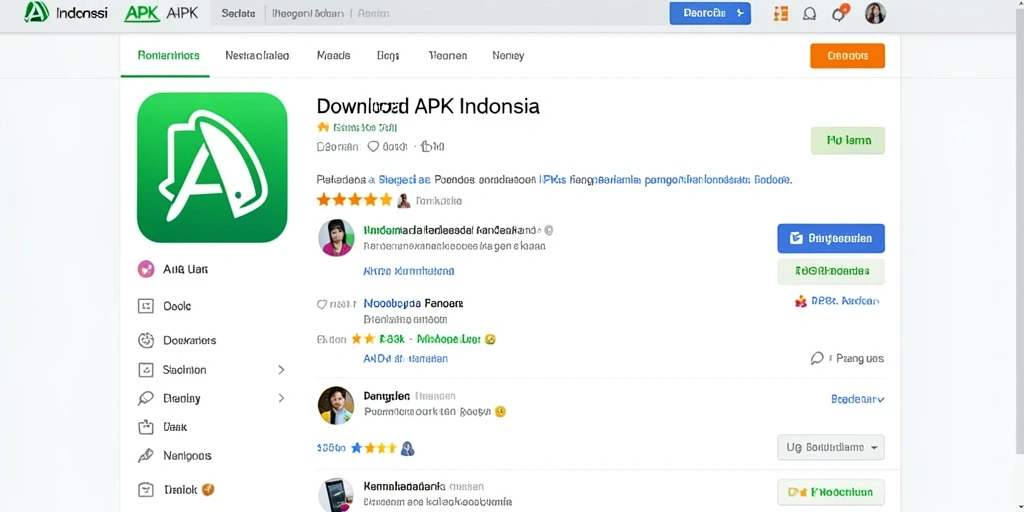Click the blue header button
This screenshot has height=512, width=1024.
pos(710,13)
